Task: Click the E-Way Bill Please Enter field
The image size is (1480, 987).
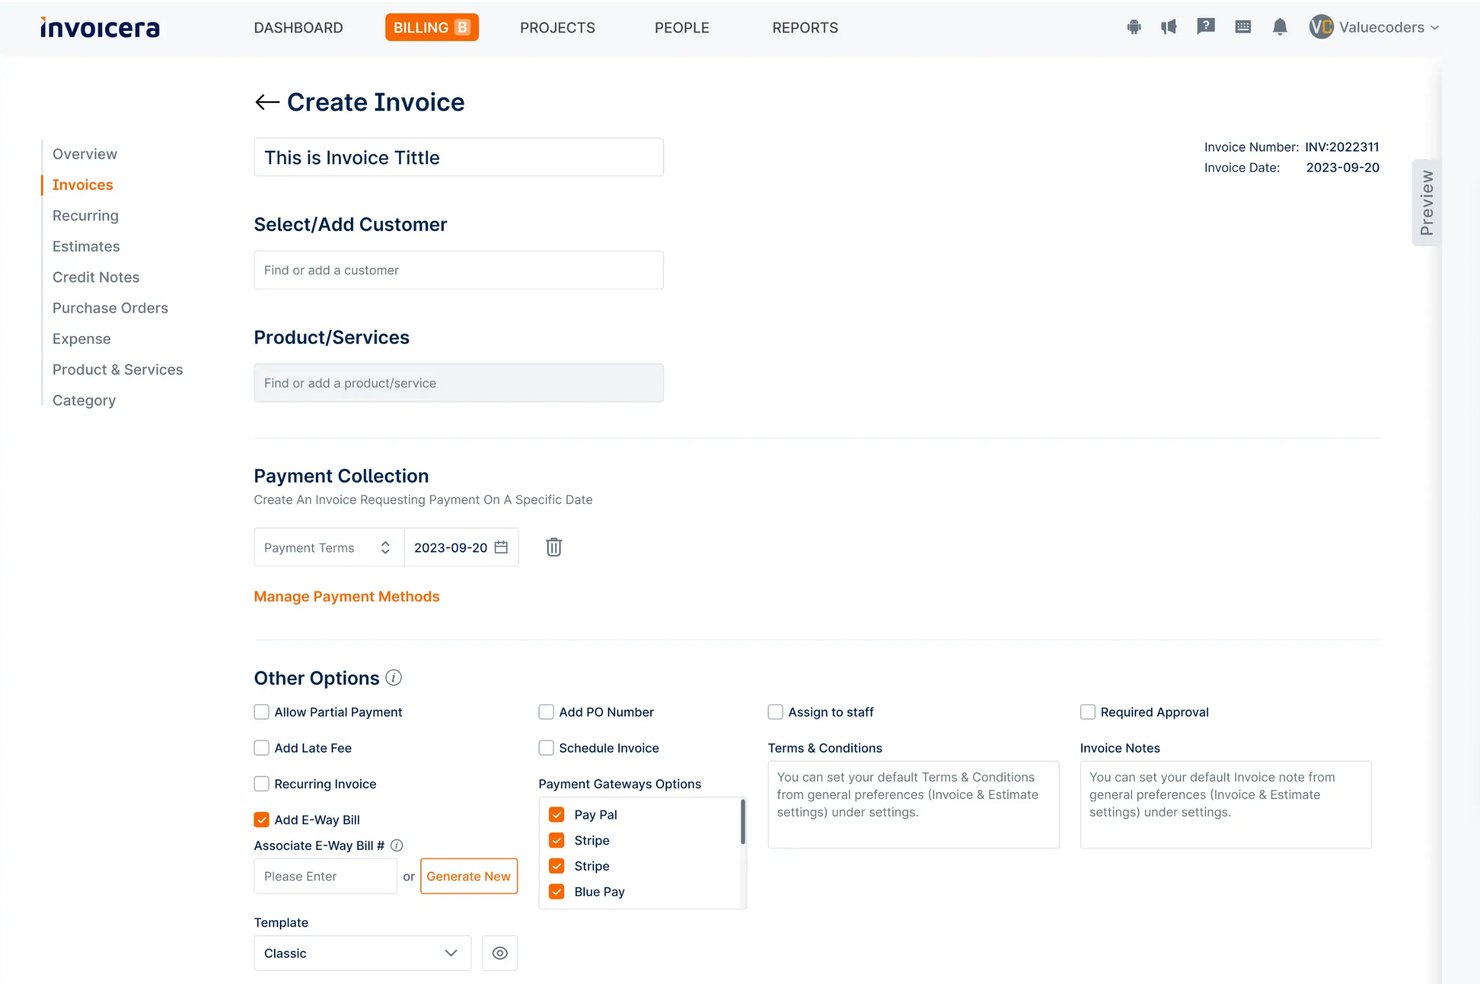Action: click(x=326, y=877)
